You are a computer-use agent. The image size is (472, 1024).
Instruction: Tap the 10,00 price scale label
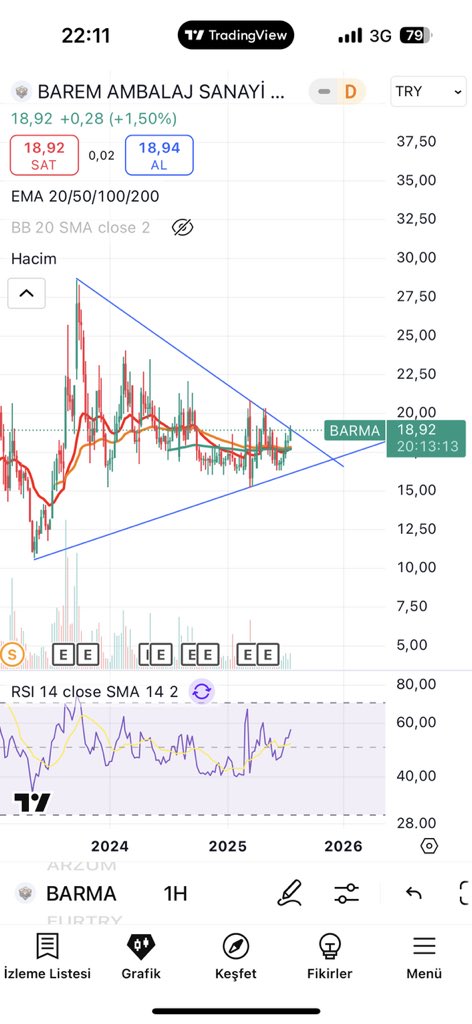417,568
